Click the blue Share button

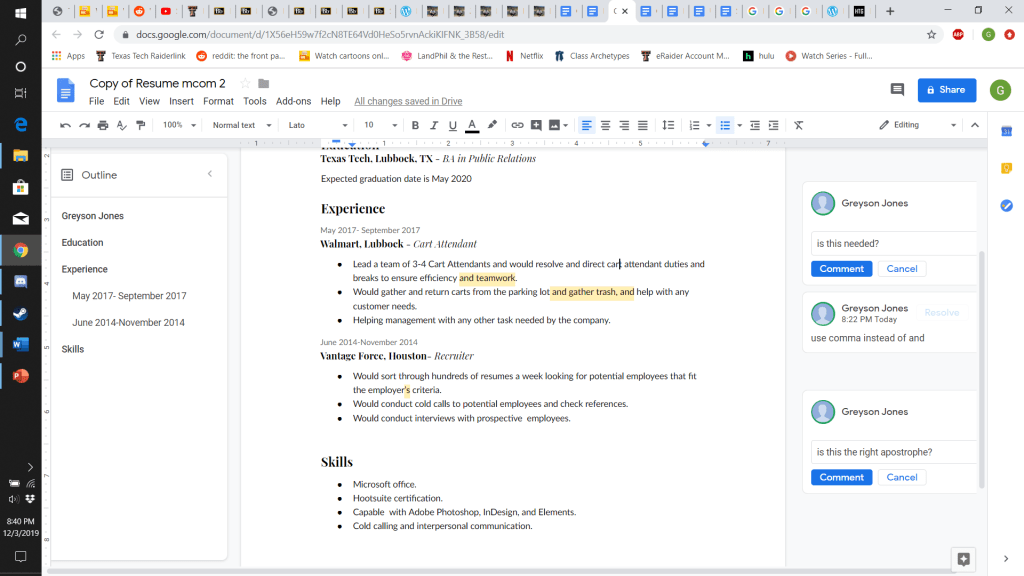click(x=946, y=90)
